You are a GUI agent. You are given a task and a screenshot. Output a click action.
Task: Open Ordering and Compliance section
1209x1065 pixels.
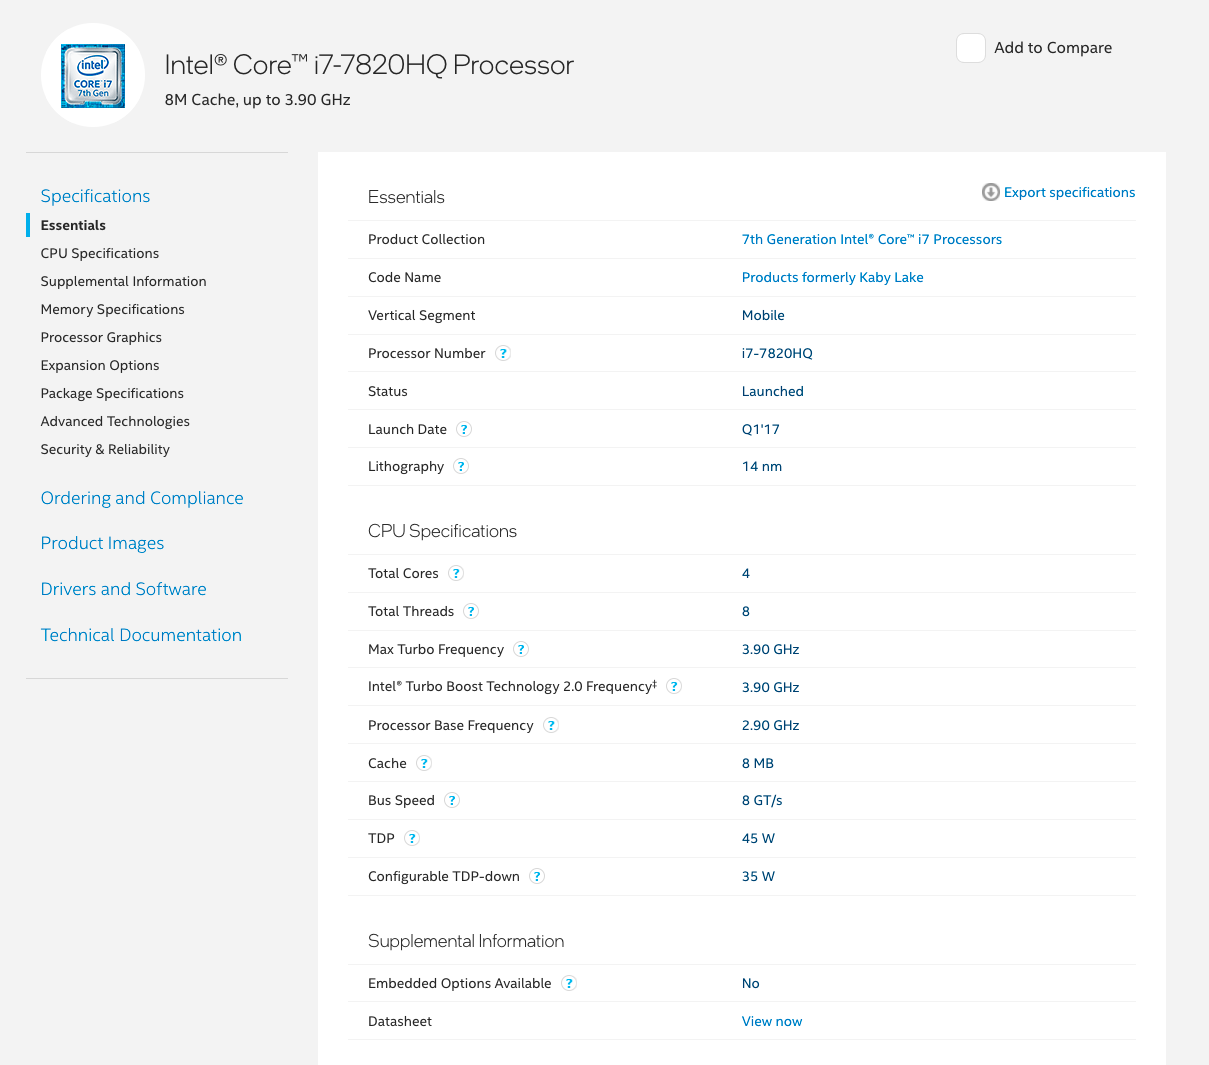click(142, 498)
